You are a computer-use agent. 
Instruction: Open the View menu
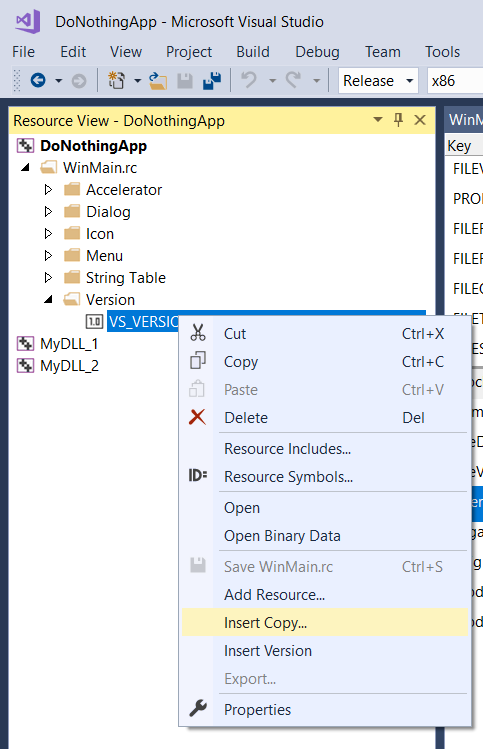[x=126, y=52]
